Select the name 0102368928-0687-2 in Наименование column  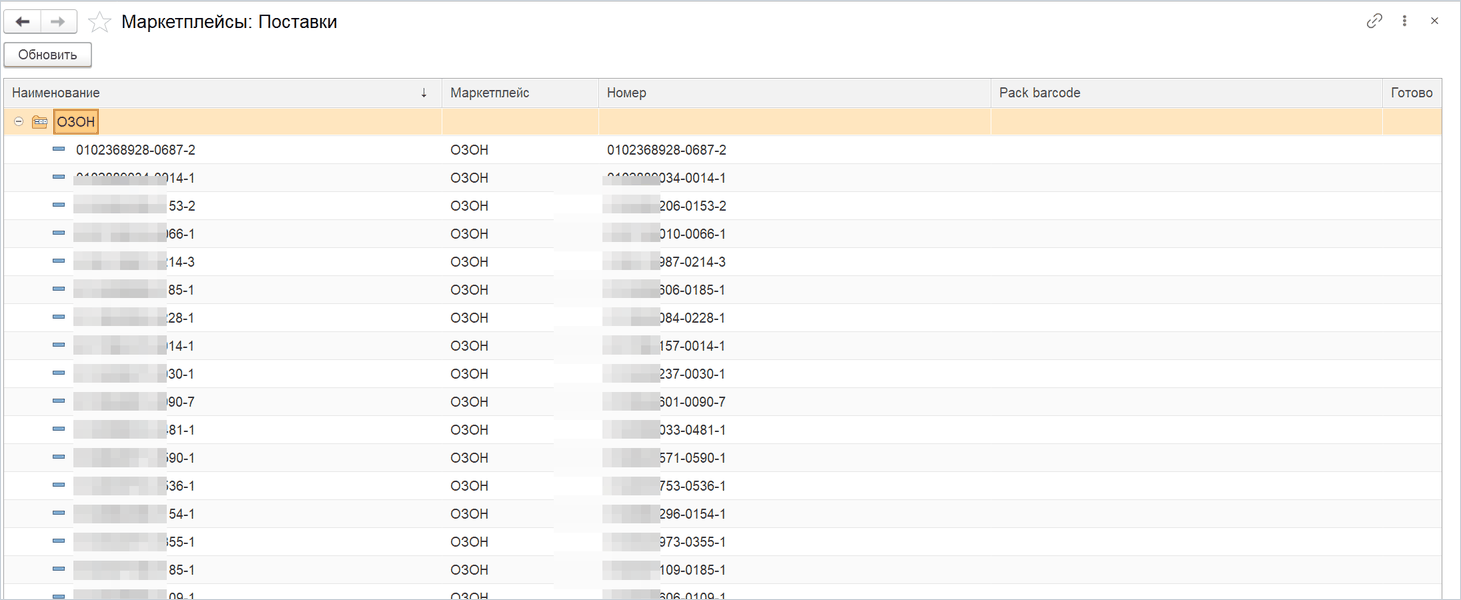pos(136,150)
